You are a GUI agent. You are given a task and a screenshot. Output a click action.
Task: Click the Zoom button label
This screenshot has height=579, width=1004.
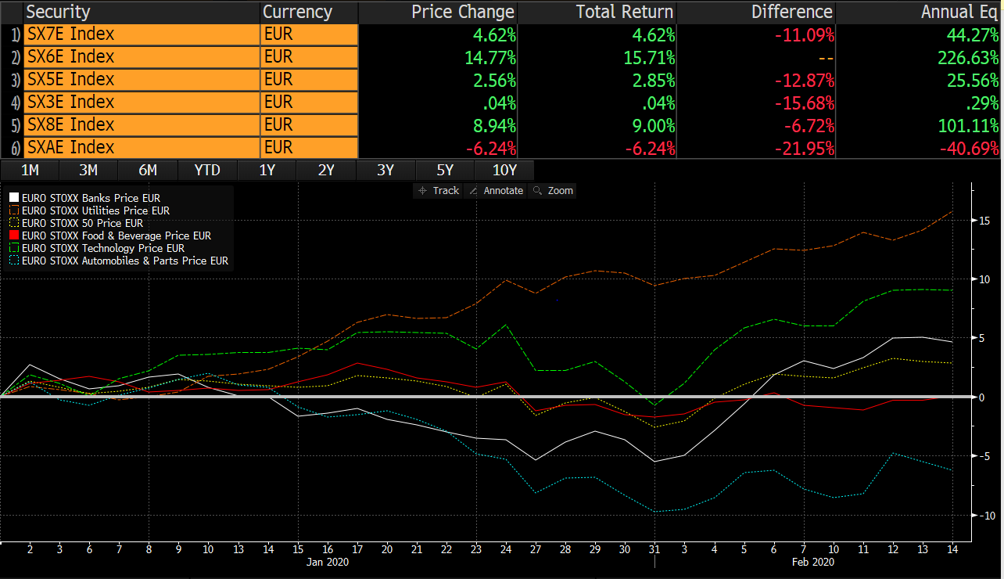pyautogui.click(x=560, y=191)
